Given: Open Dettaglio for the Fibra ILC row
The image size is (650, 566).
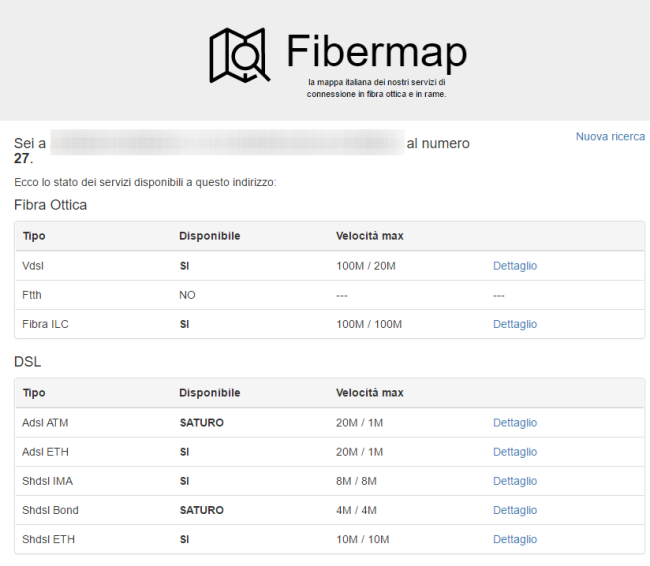Looking at the screenshot, I should click(x=515, y=324).
